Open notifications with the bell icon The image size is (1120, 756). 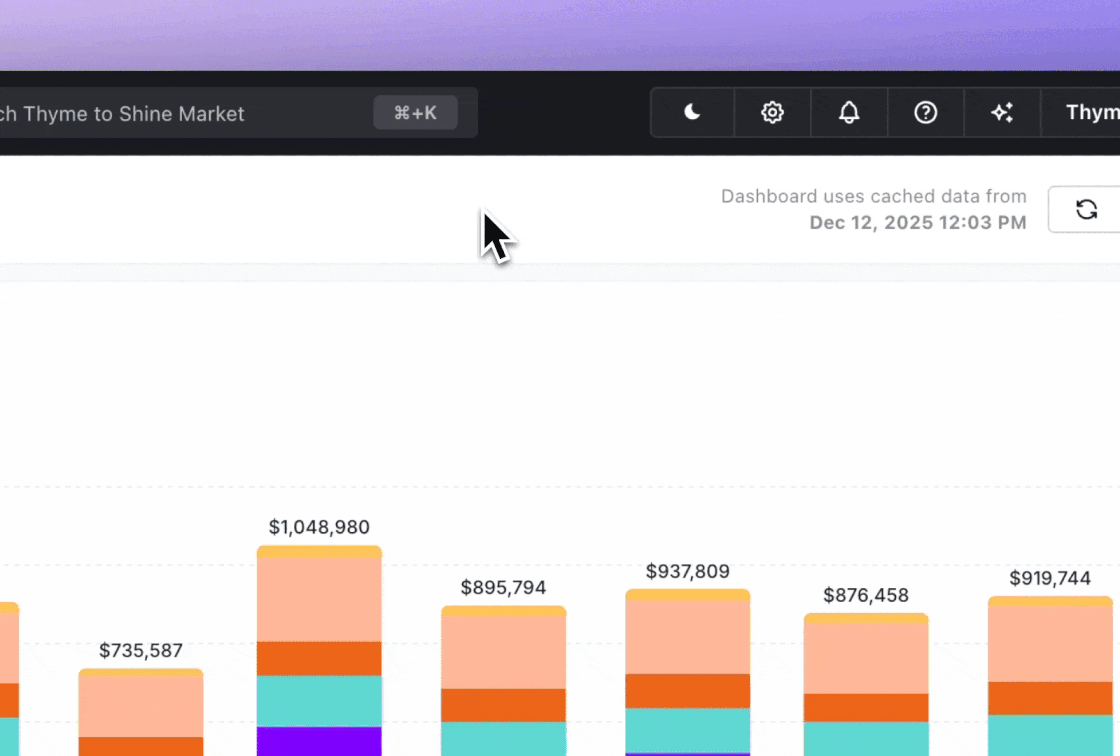849,113
